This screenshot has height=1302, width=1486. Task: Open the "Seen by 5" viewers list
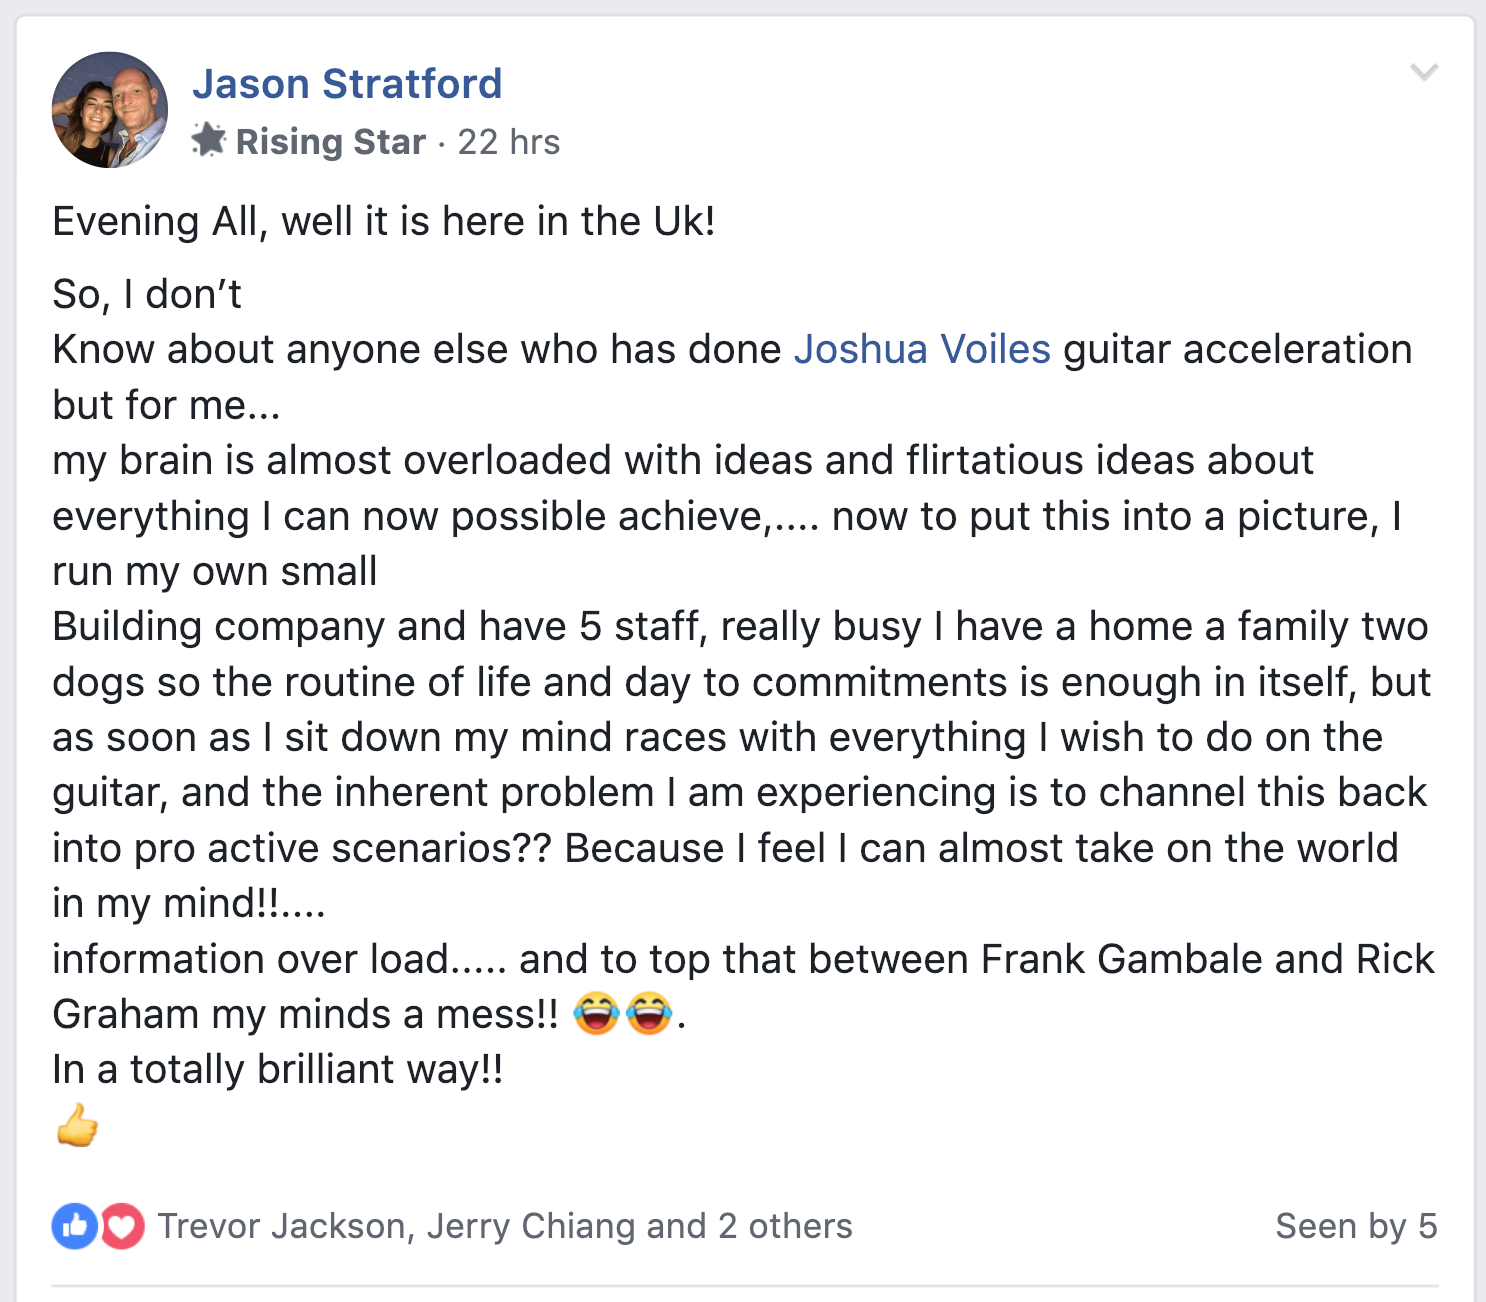click(1355, 1226)
